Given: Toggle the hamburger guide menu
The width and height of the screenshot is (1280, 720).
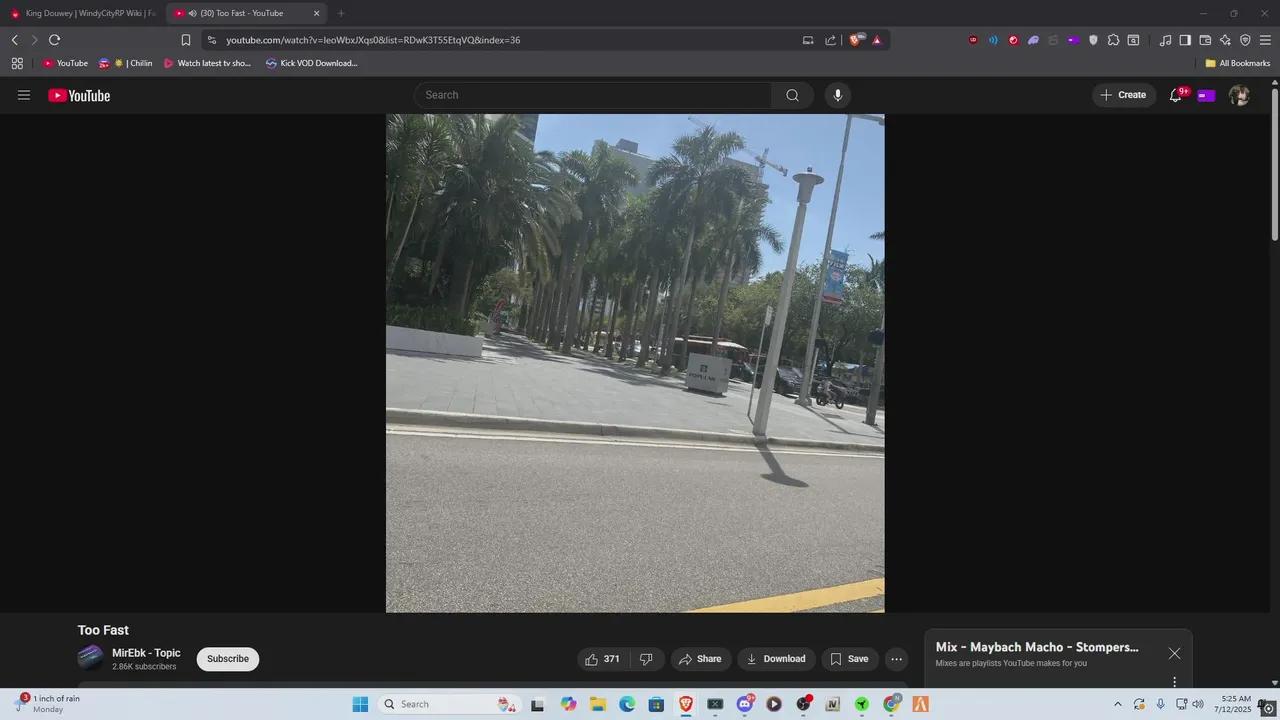Looking at the screenshot, I should tap(24, 95).
